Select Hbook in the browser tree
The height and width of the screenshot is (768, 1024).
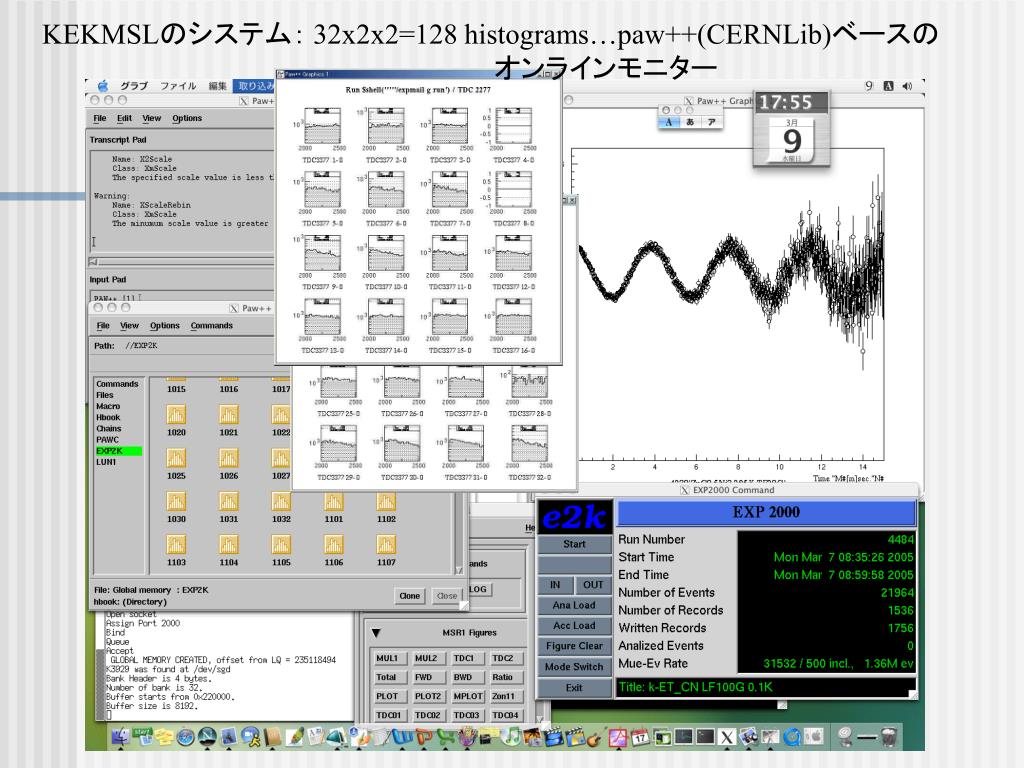tap(108, 417)
